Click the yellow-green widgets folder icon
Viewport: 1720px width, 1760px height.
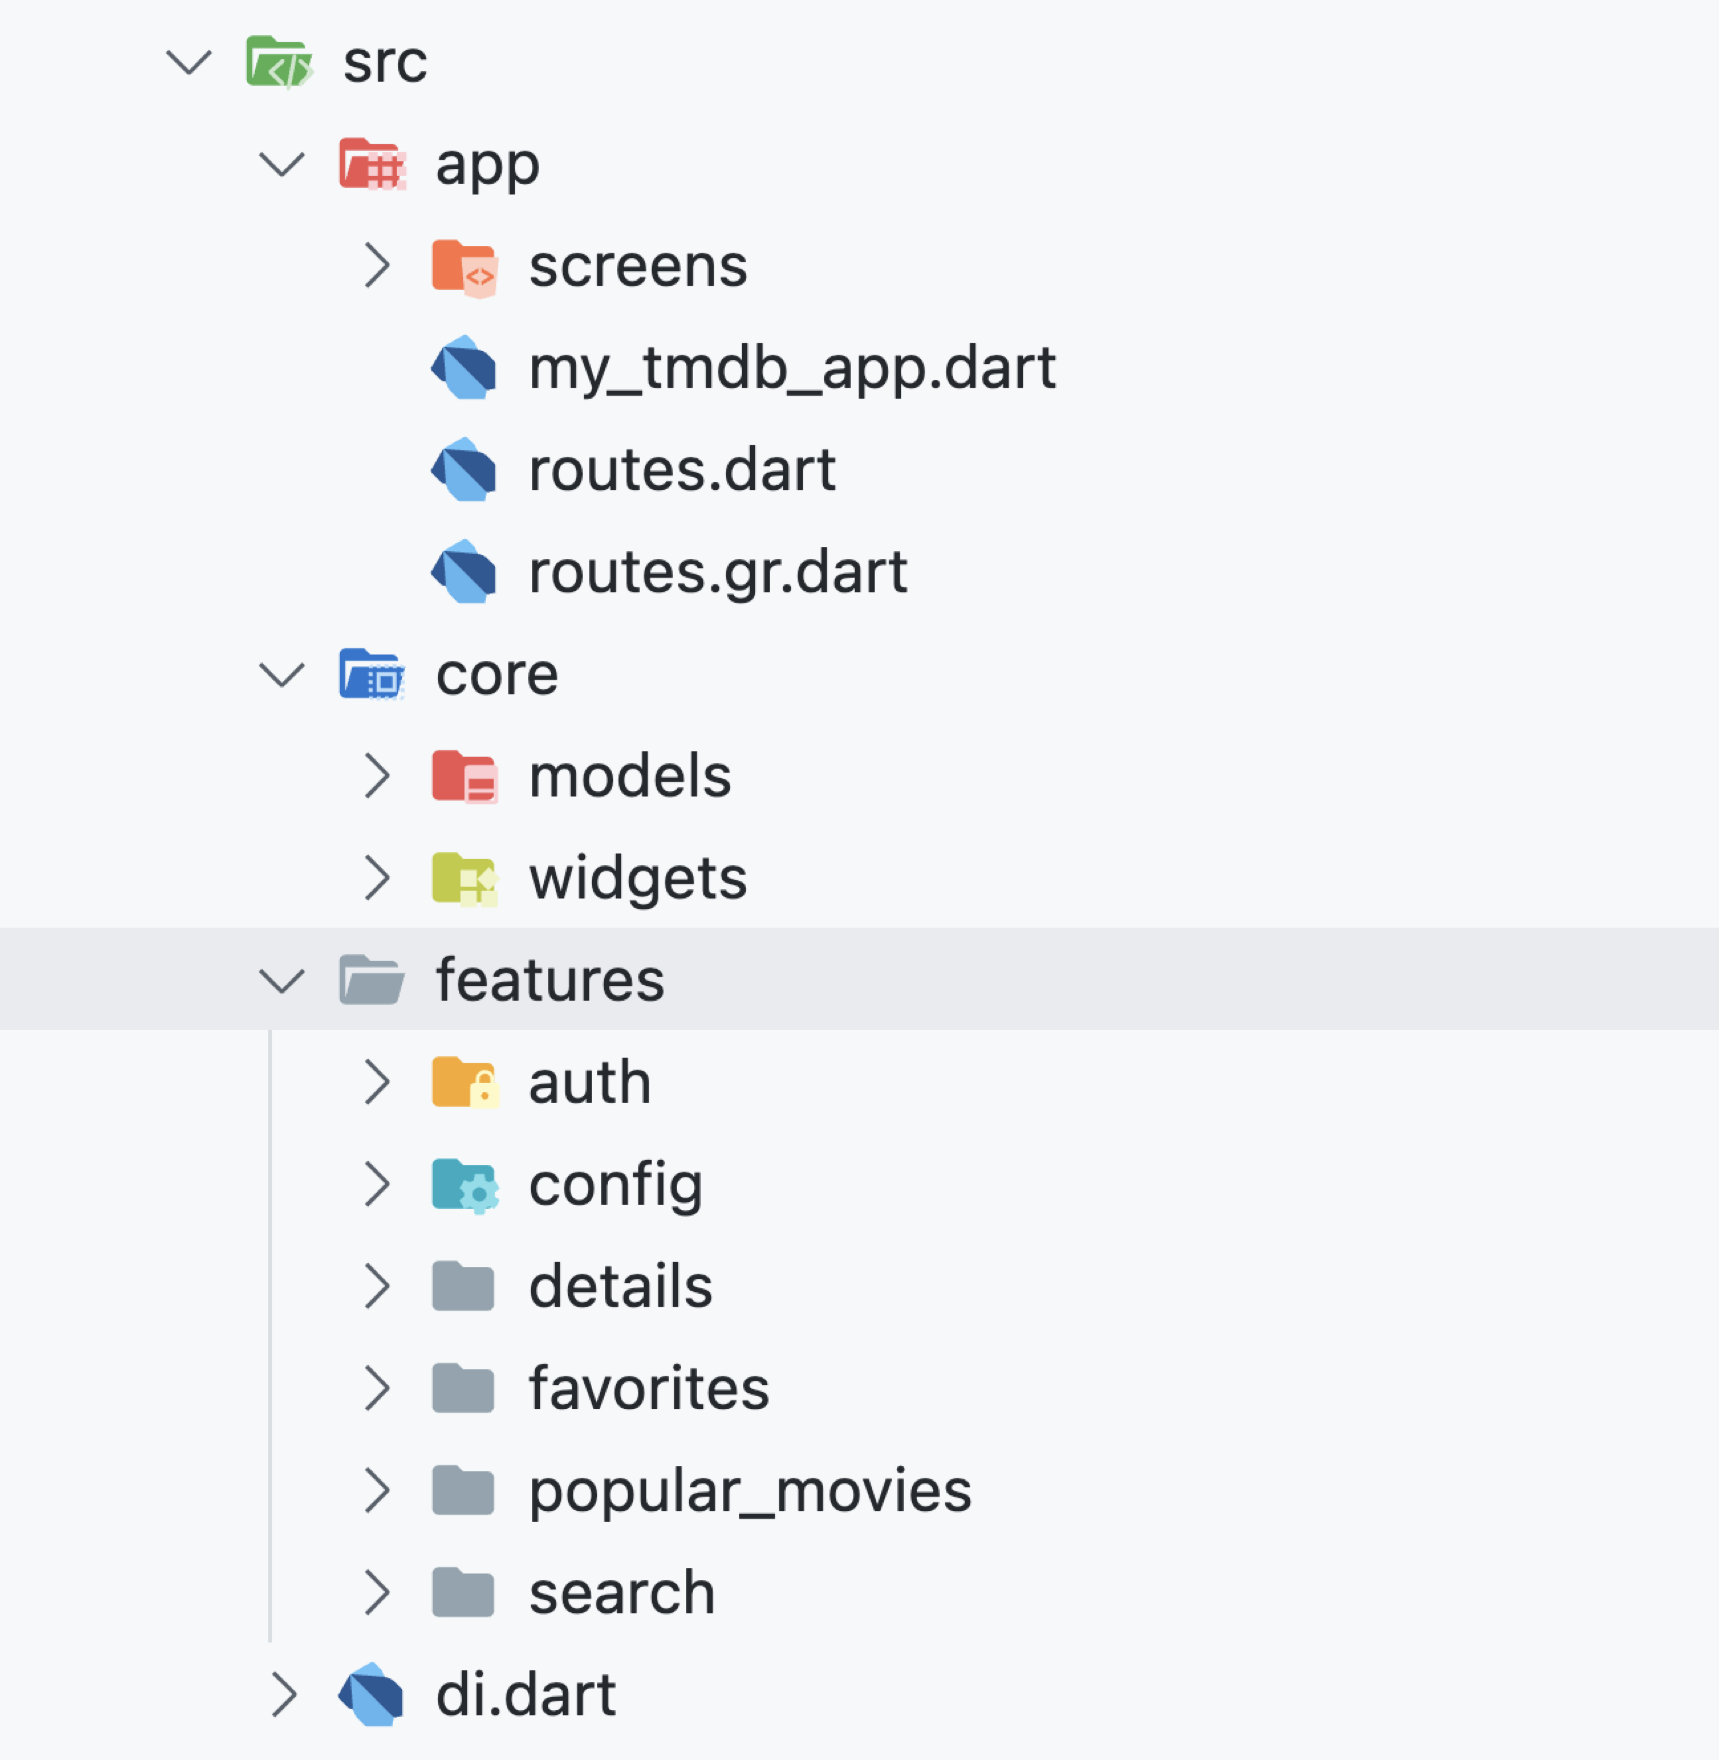(464, 878)
